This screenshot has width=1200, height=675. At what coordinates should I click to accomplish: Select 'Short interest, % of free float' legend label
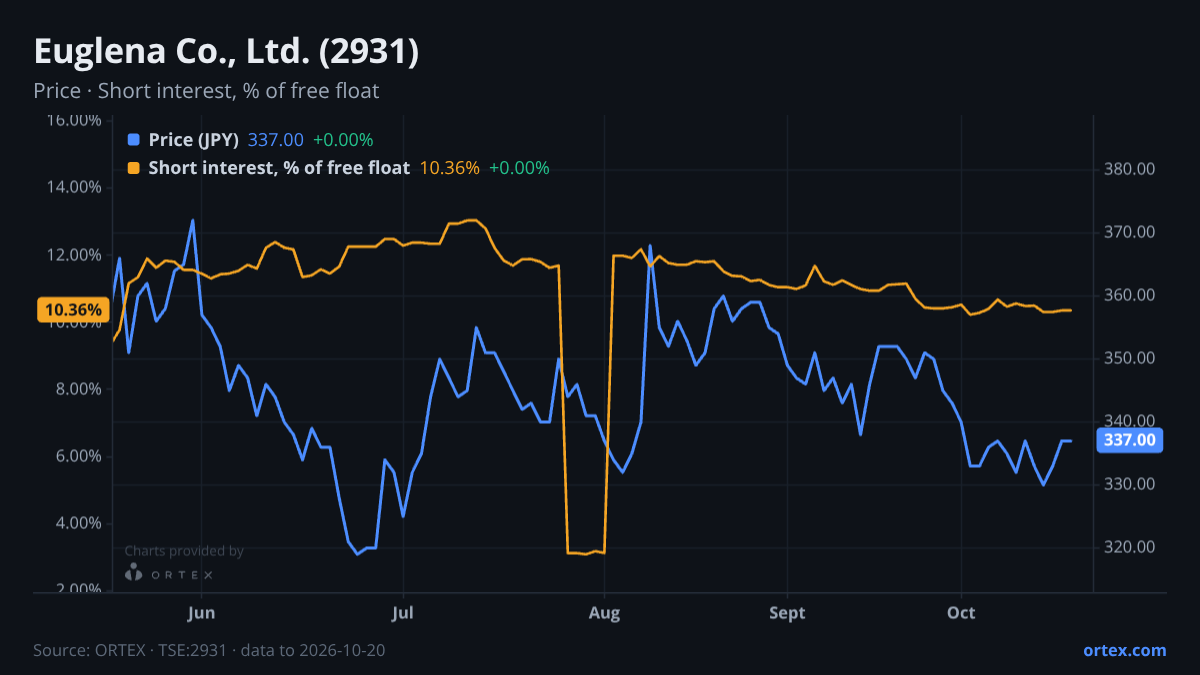[x=279, y=168]
